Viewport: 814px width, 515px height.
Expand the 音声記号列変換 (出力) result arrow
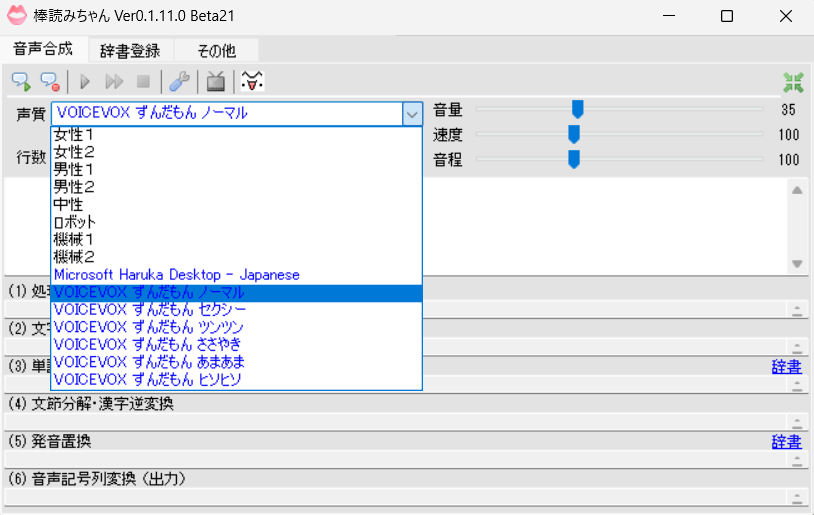(797, 498)
